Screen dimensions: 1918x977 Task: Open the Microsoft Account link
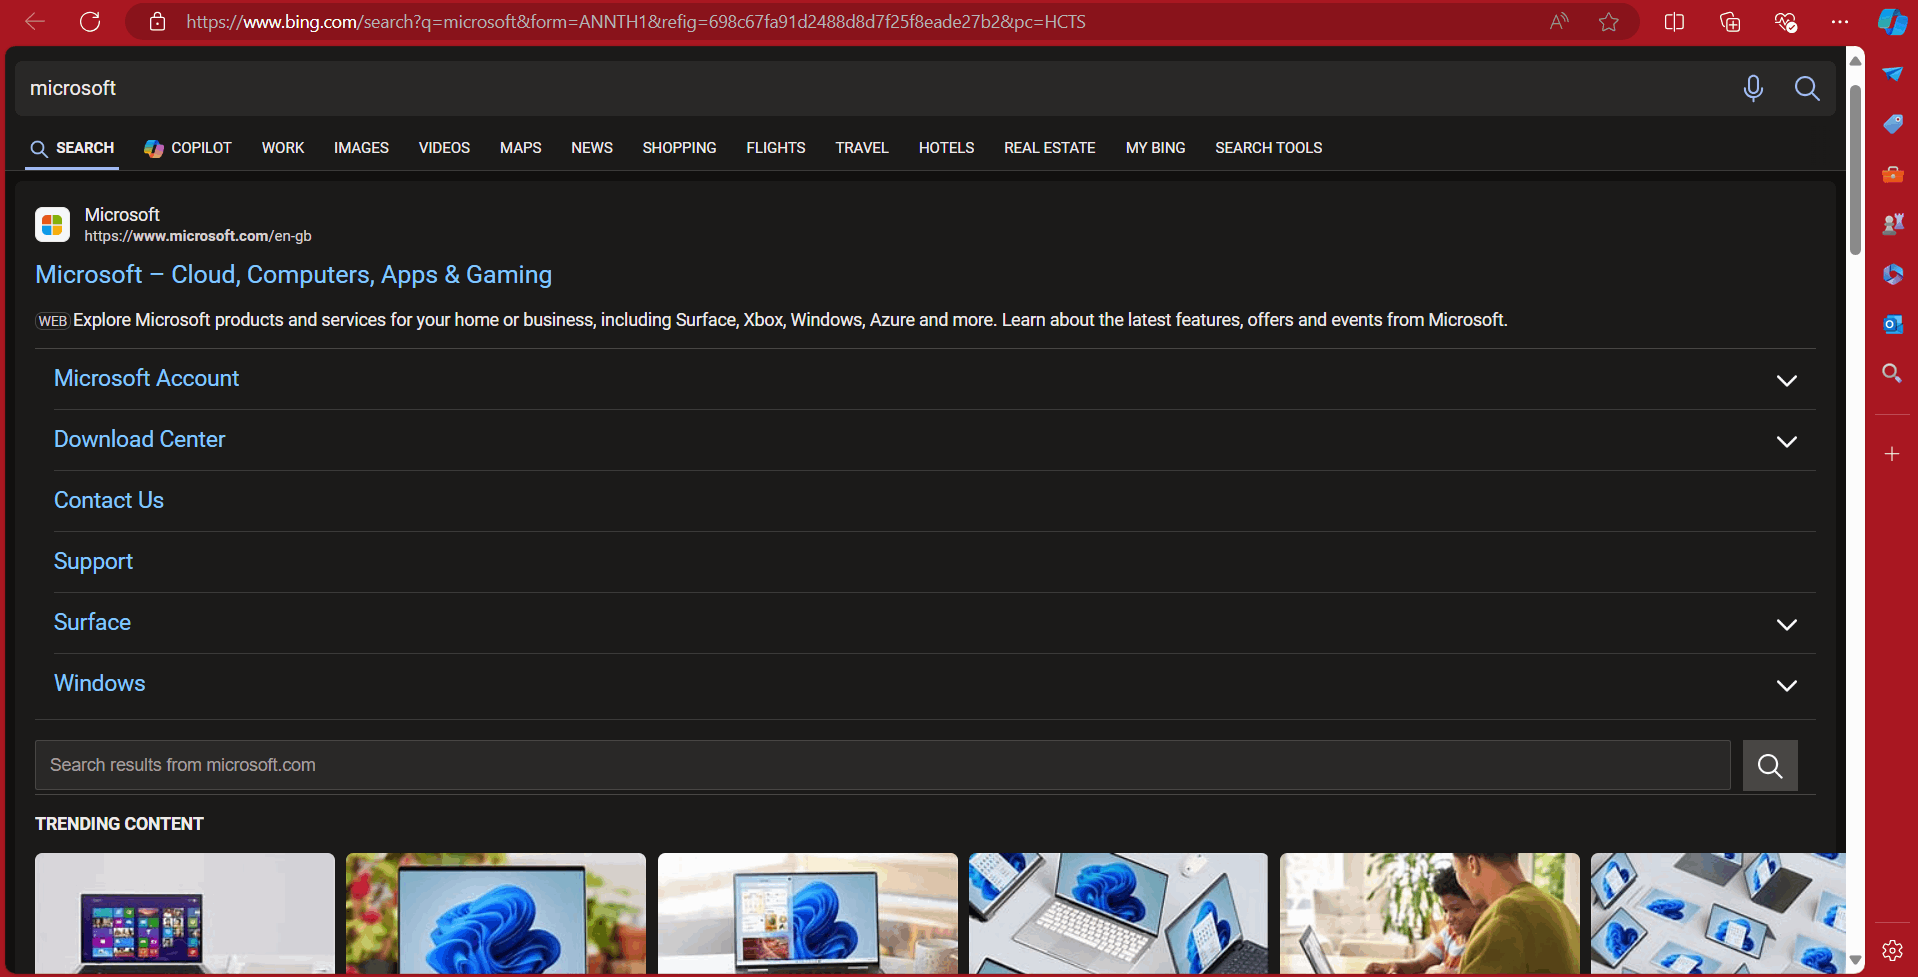pyautogui.click(x=146, y=378)
